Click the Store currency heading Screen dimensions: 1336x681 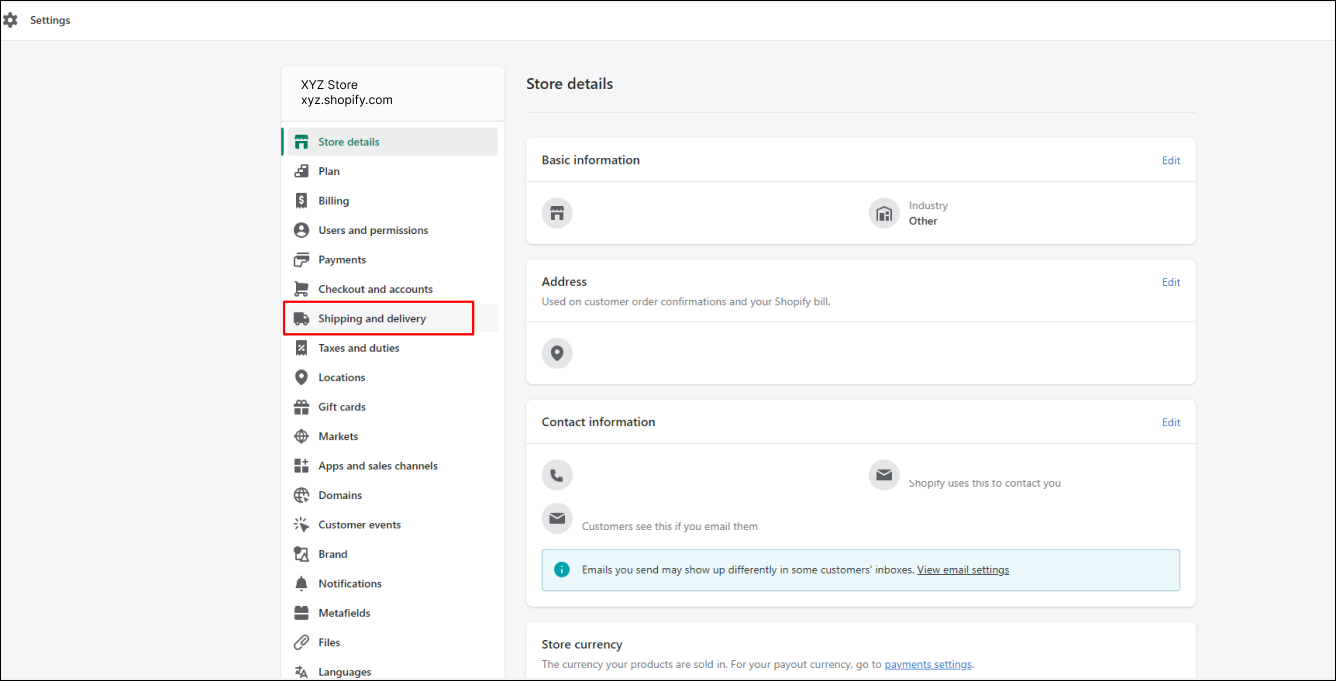click(582, 645)
